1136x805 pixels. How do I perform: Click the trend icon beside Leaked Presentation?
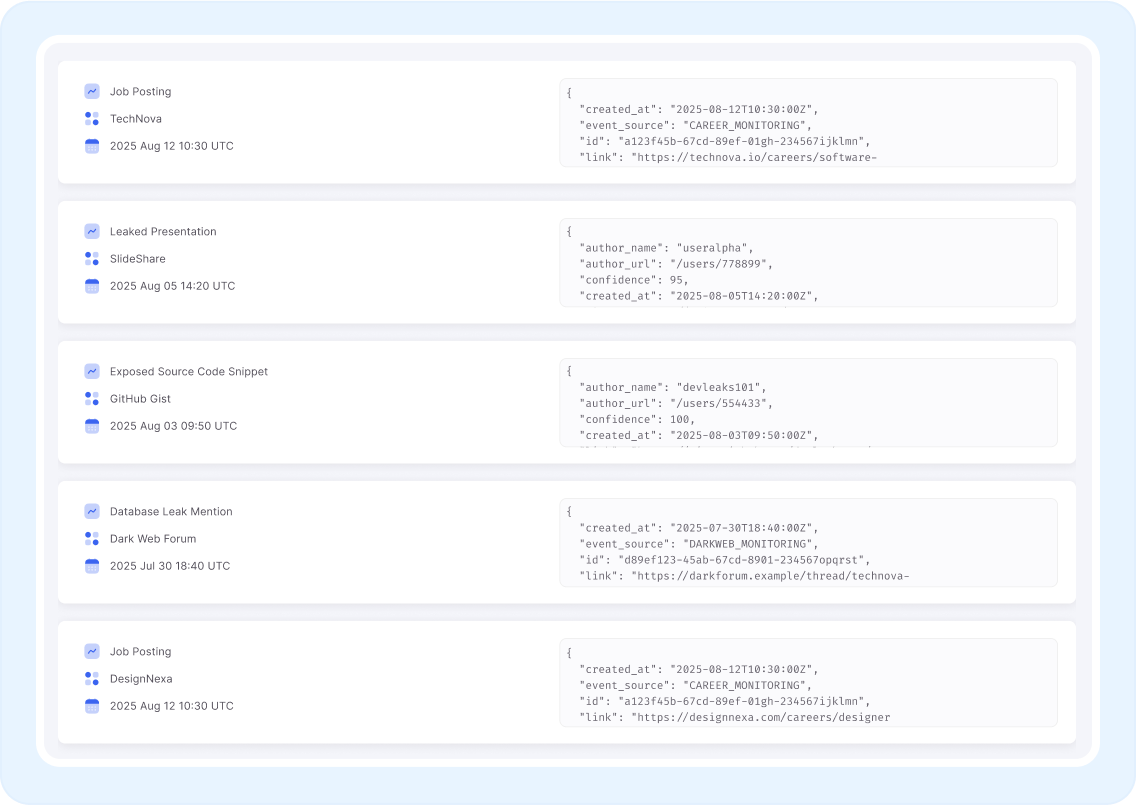tap(92, 231)
